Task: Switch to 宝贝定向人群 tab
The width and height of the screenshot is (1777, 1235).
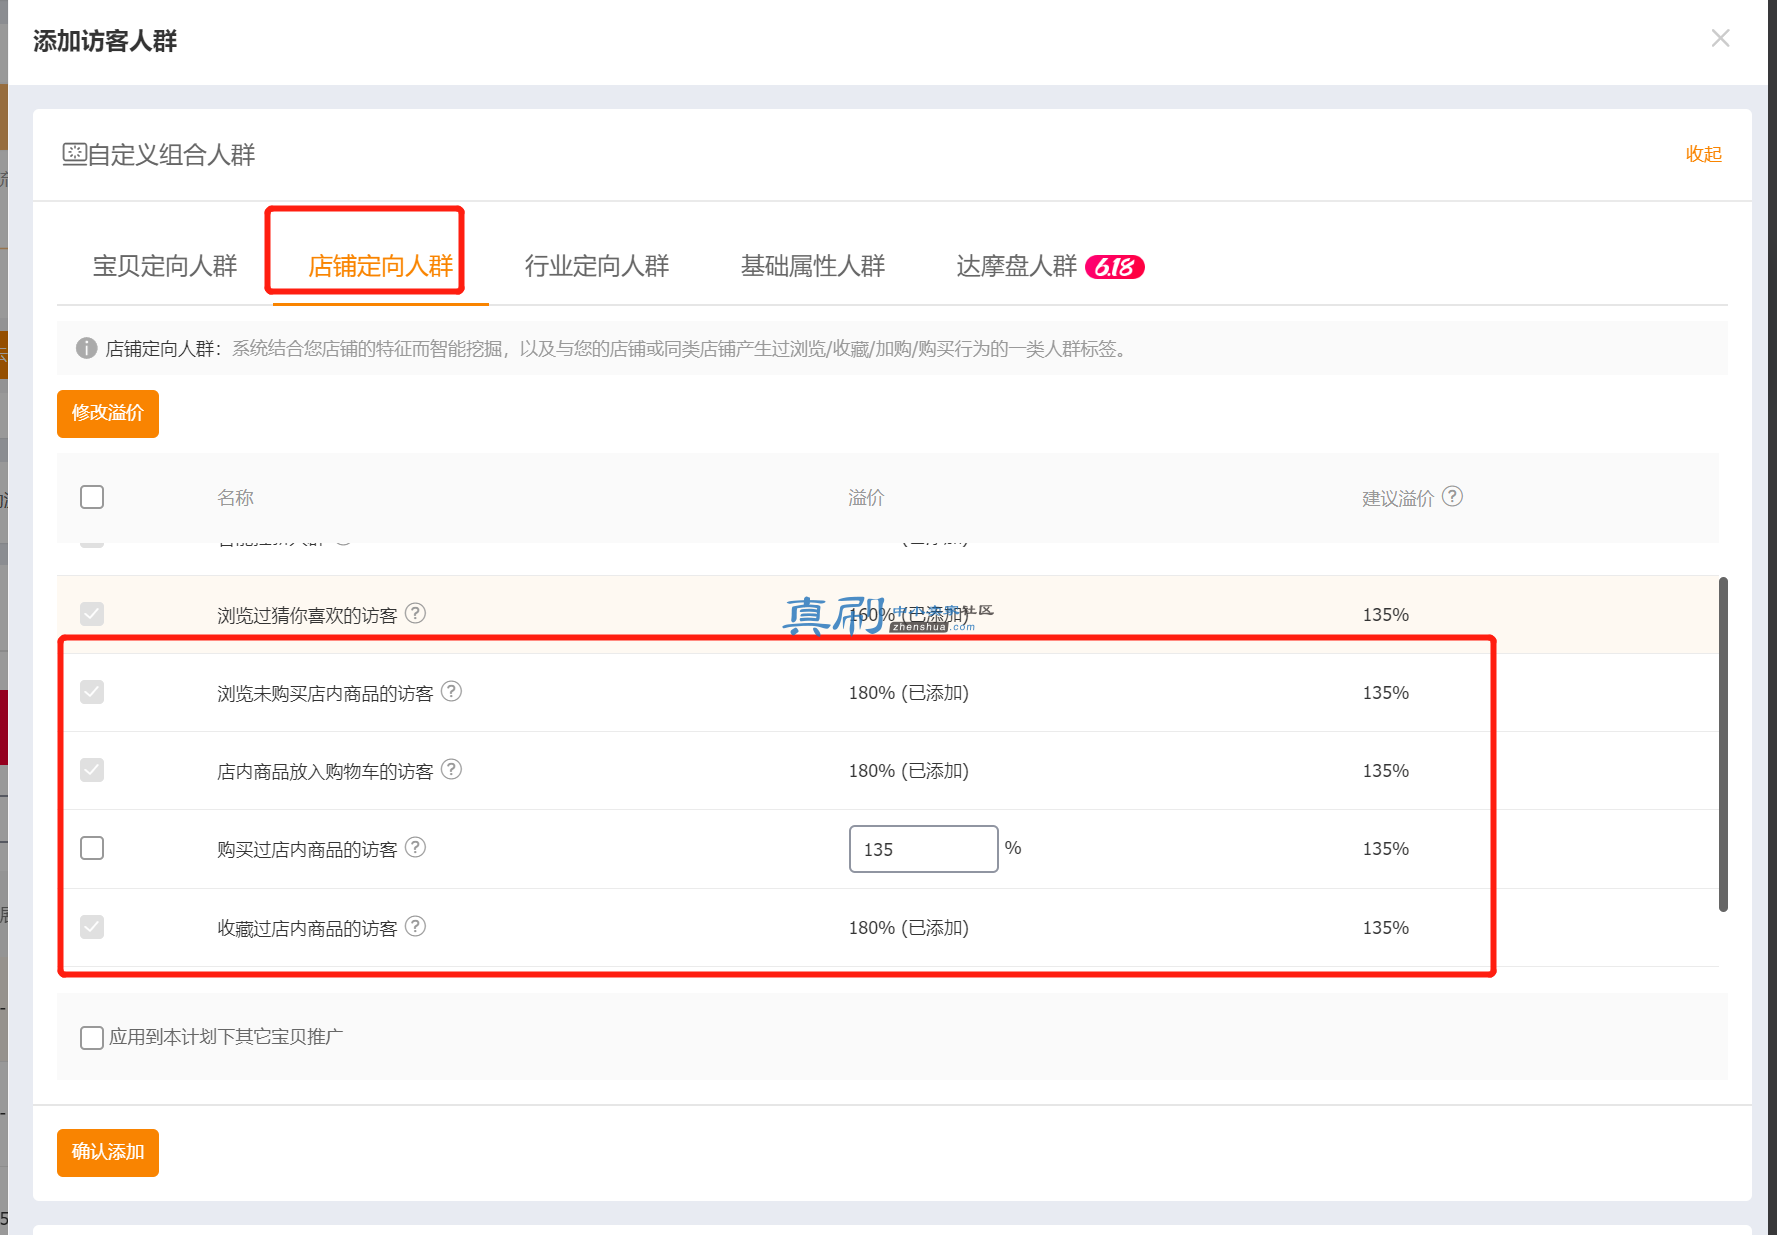Action: click(x=165, y=266)
